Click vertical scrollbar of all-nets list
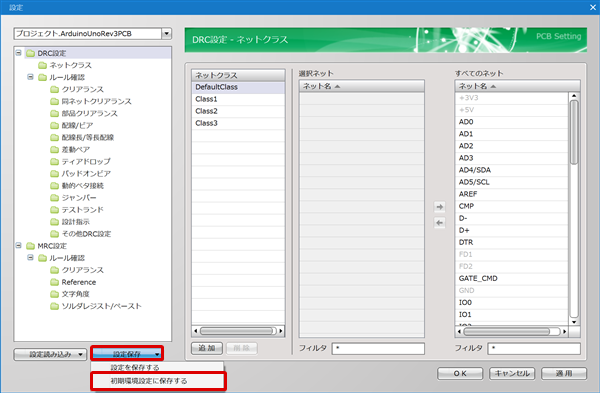The width and height of the screenshot is (600, 393). click(574, 132)
